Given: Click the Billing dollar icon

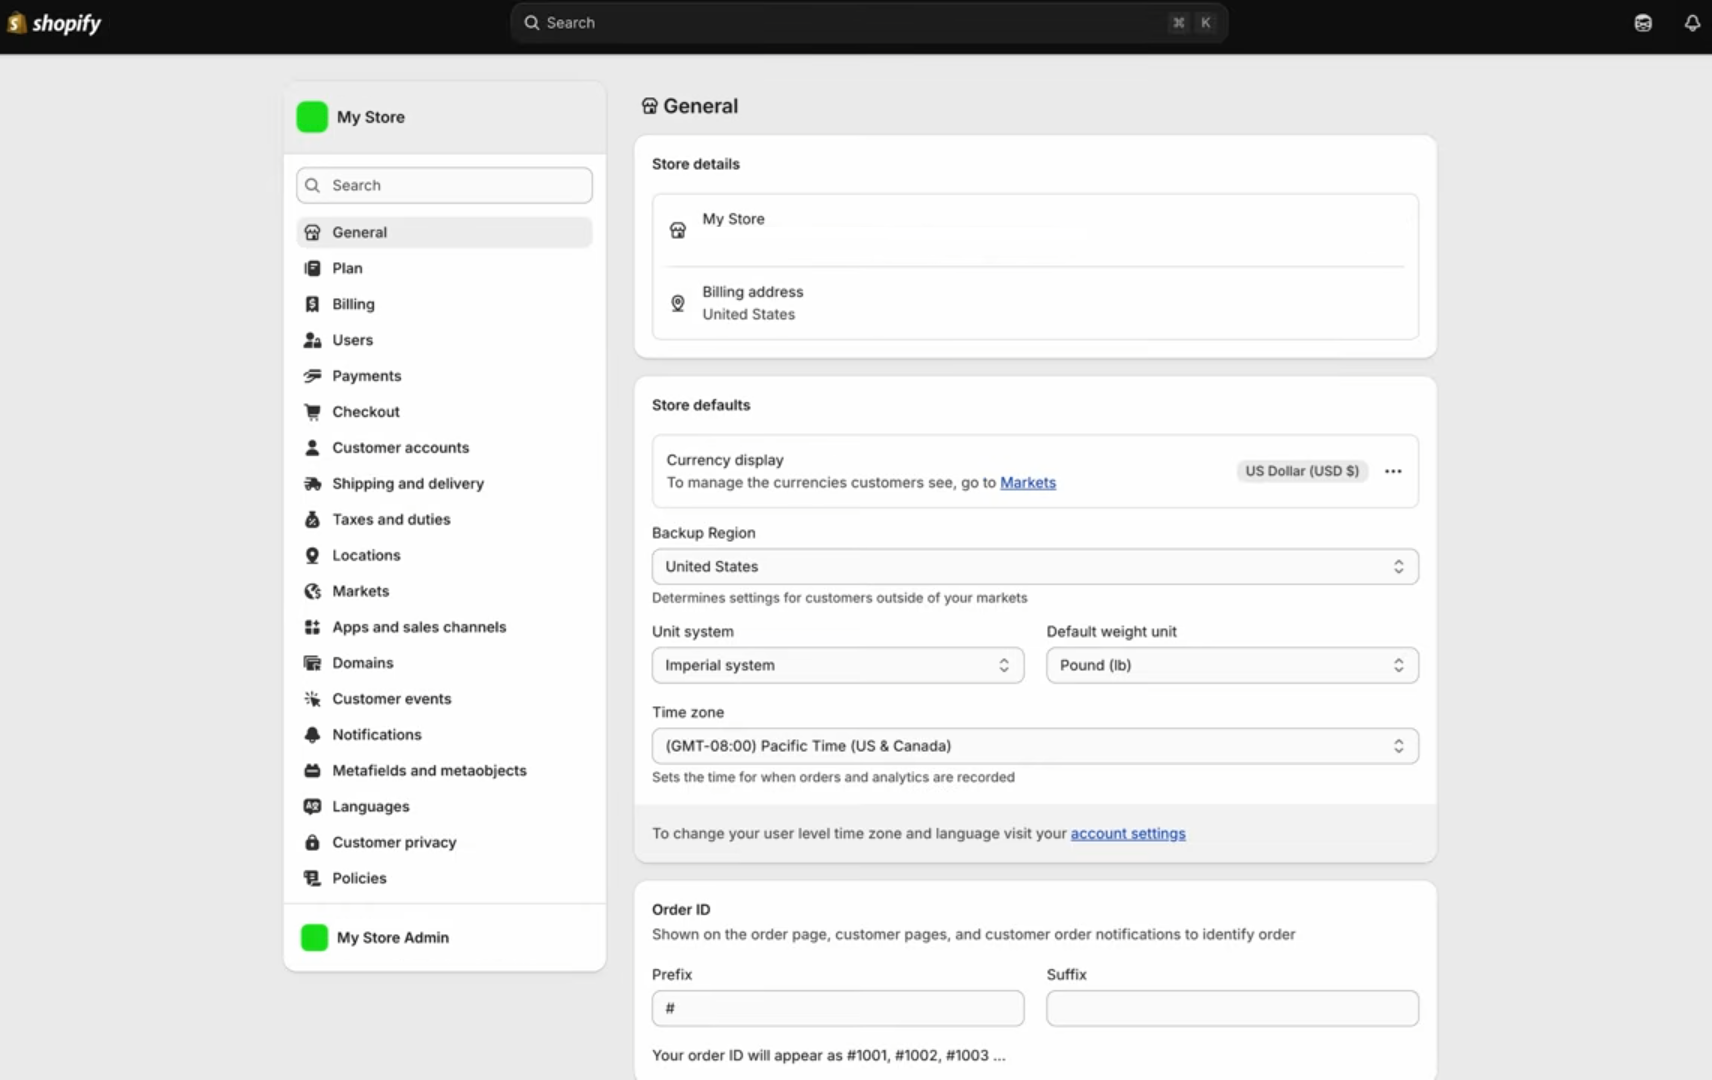Looking at the screenshot, I should click(312, 304).
